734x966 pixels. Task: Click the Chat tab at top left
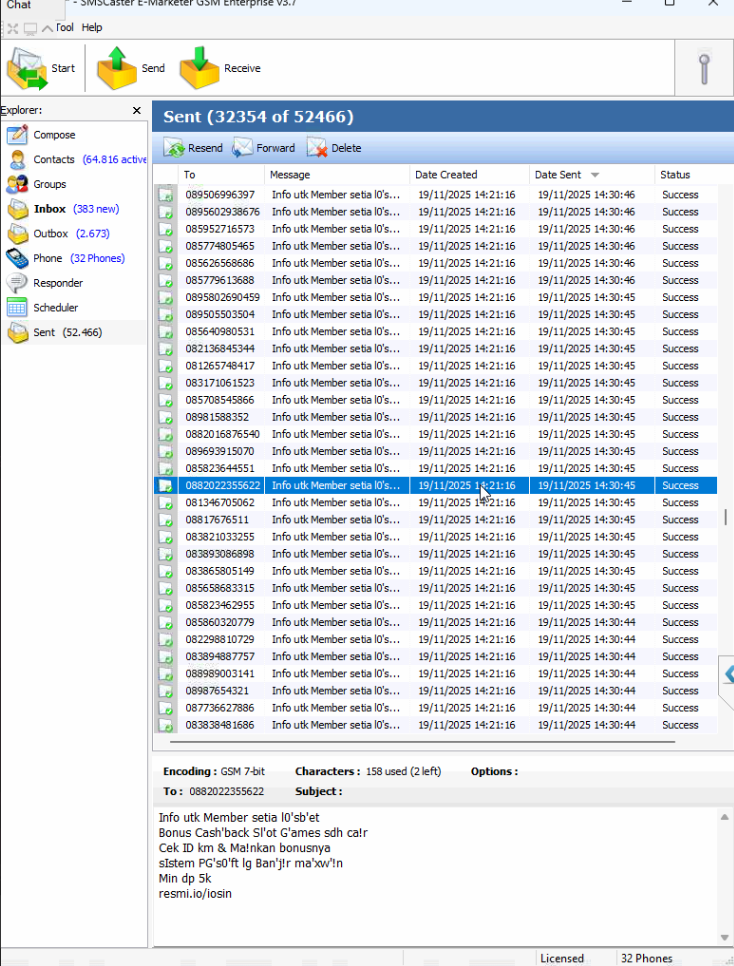pos(18,5)
